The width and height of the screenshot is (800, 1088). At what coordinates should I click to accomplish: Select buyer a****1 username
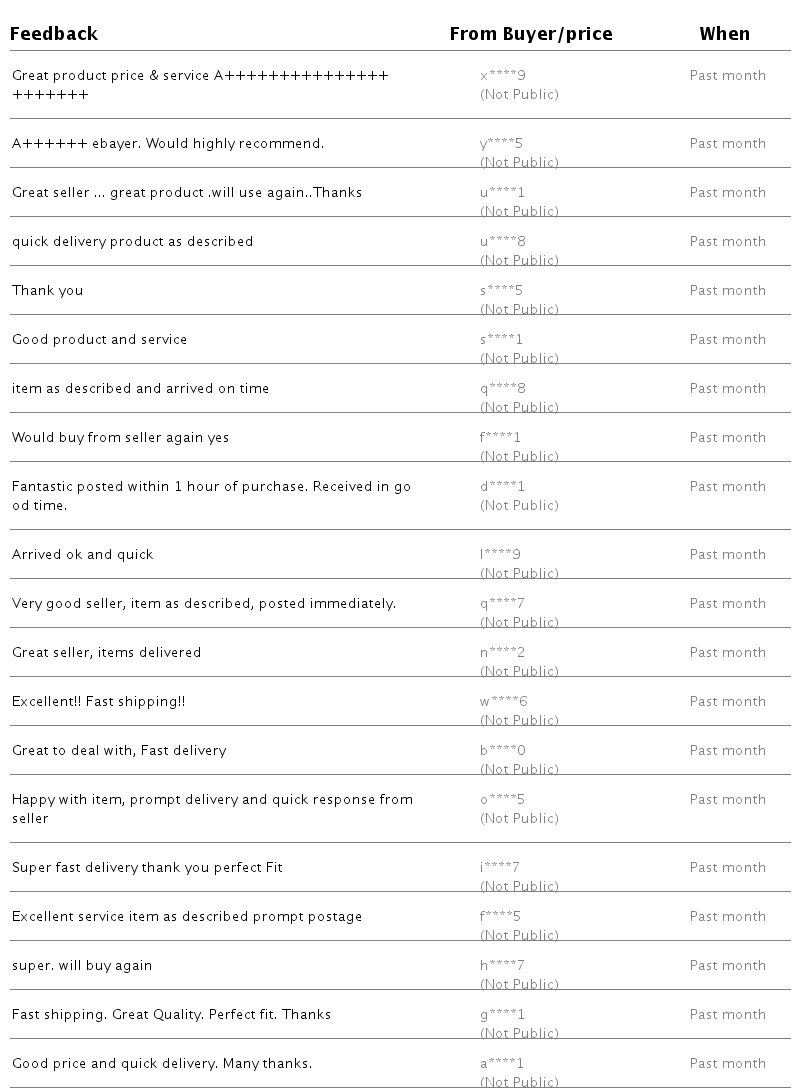pyautogui.click(x=502, y=1063)
